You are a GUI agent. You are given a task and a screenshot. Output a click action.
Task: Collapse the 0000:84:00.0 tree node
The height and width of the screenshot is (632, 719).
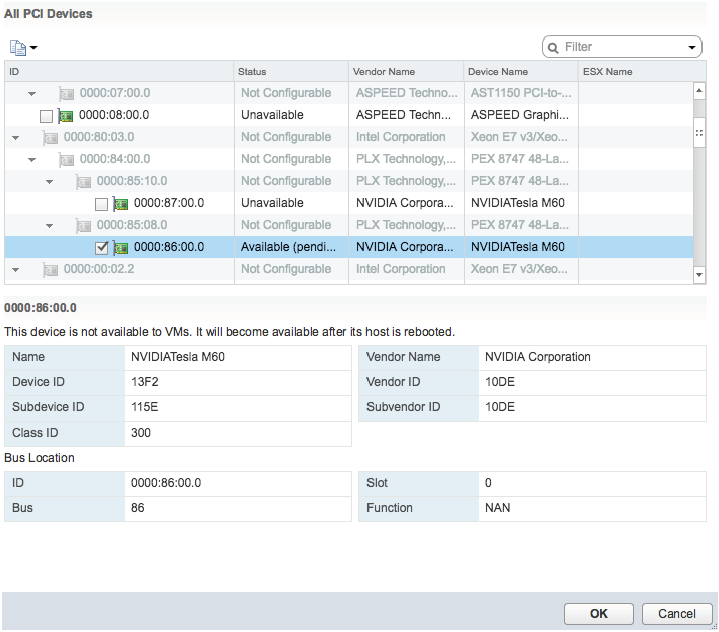32,160
